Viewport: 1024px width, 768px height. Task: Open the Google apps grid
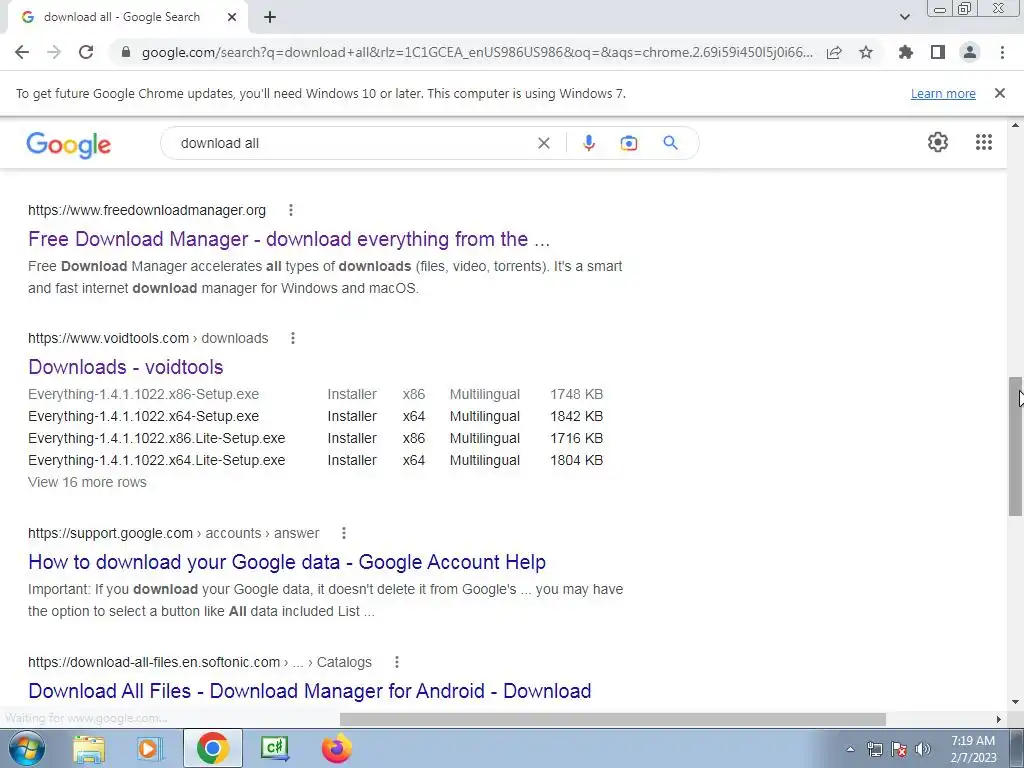(x=984, y=142)
